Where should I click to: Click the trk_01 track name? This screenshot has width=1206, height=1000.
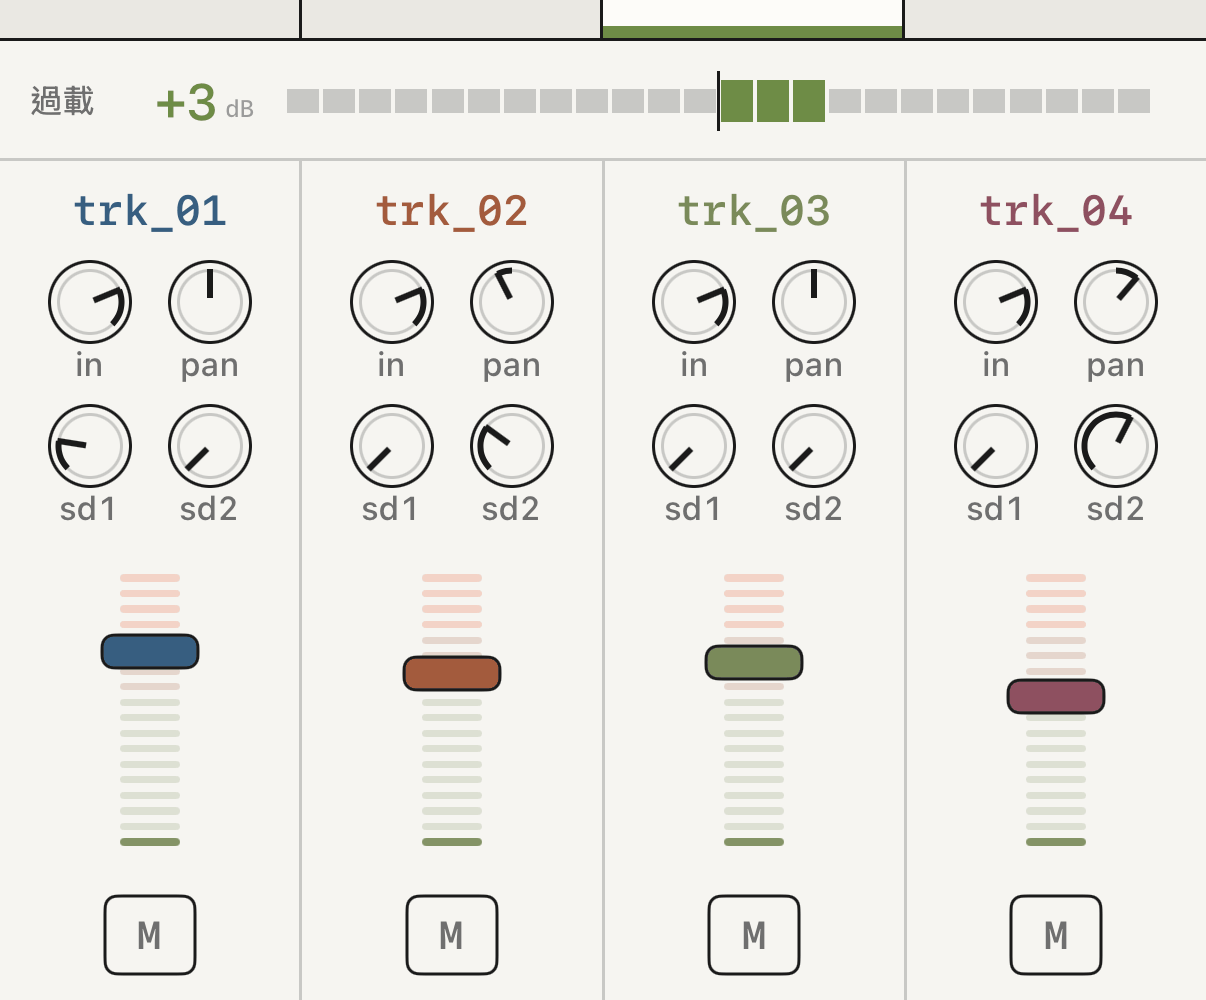(150, 211)
